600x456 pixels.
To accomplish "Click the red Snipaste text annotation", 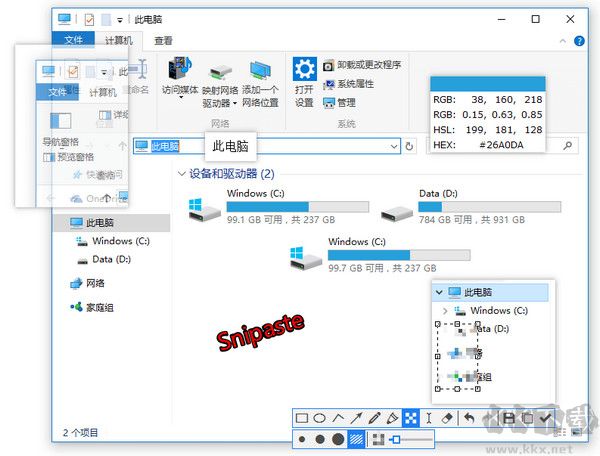I will (x=261, y=332).
